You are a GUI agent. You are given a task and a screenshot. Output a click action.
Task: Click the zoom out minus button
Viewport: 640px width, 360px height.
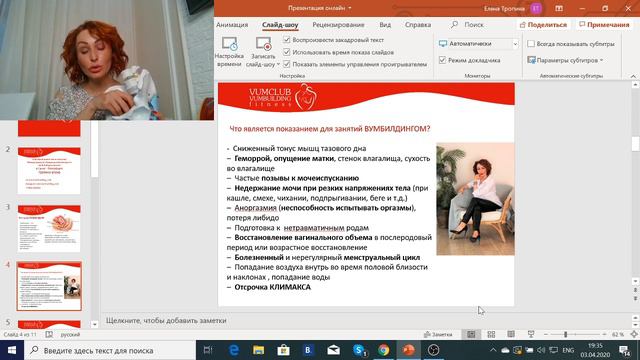(x=546, y=334)
